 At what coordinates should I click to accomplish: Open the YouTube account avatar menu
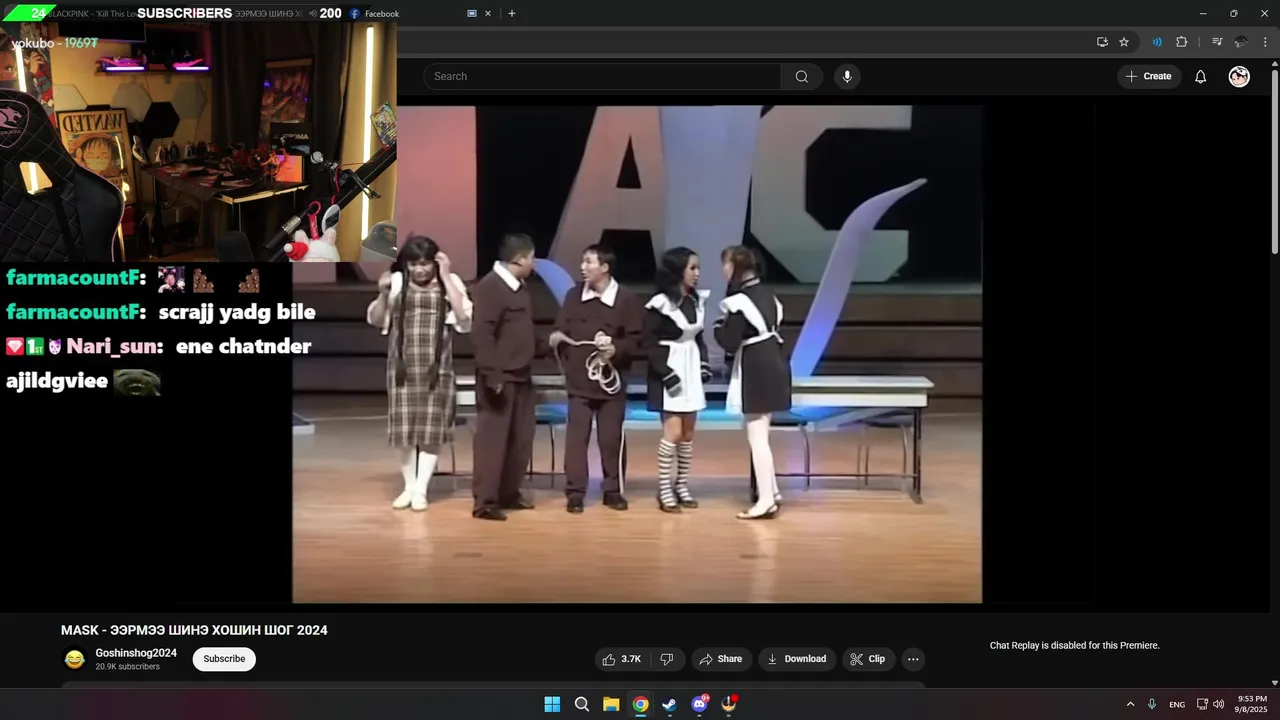[x=1239, y=77]
